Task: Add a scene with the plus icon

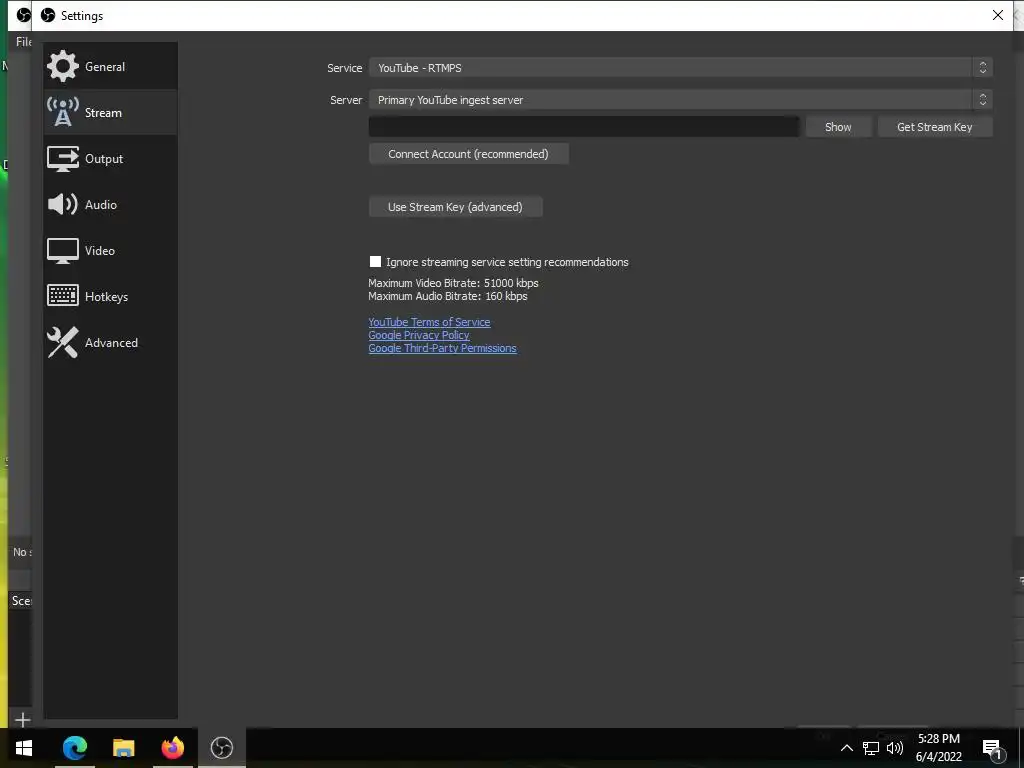Action: [x=22, y=720]
